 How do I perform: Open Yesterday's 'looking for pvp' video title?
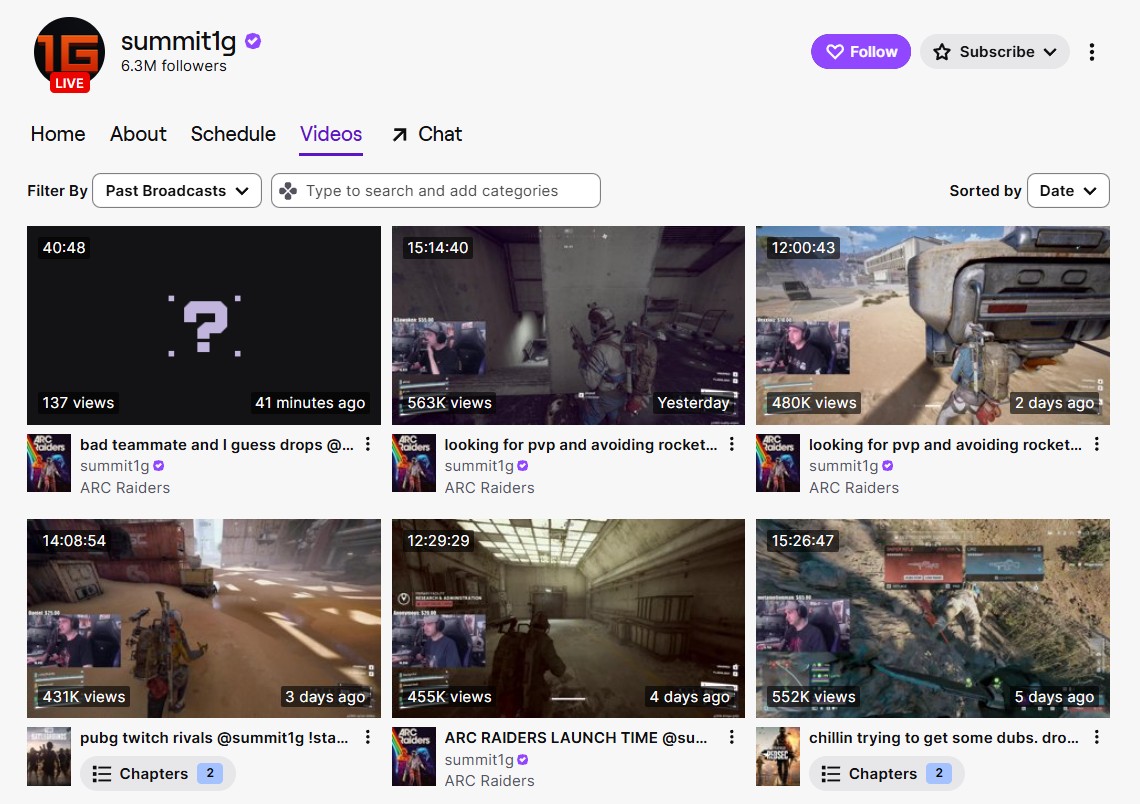(580, 445)
